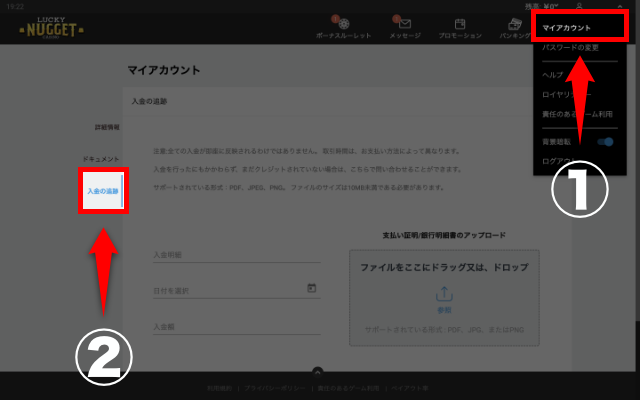Switch to the 入金の追跡 sidebar tab

[x=103, y=190]
